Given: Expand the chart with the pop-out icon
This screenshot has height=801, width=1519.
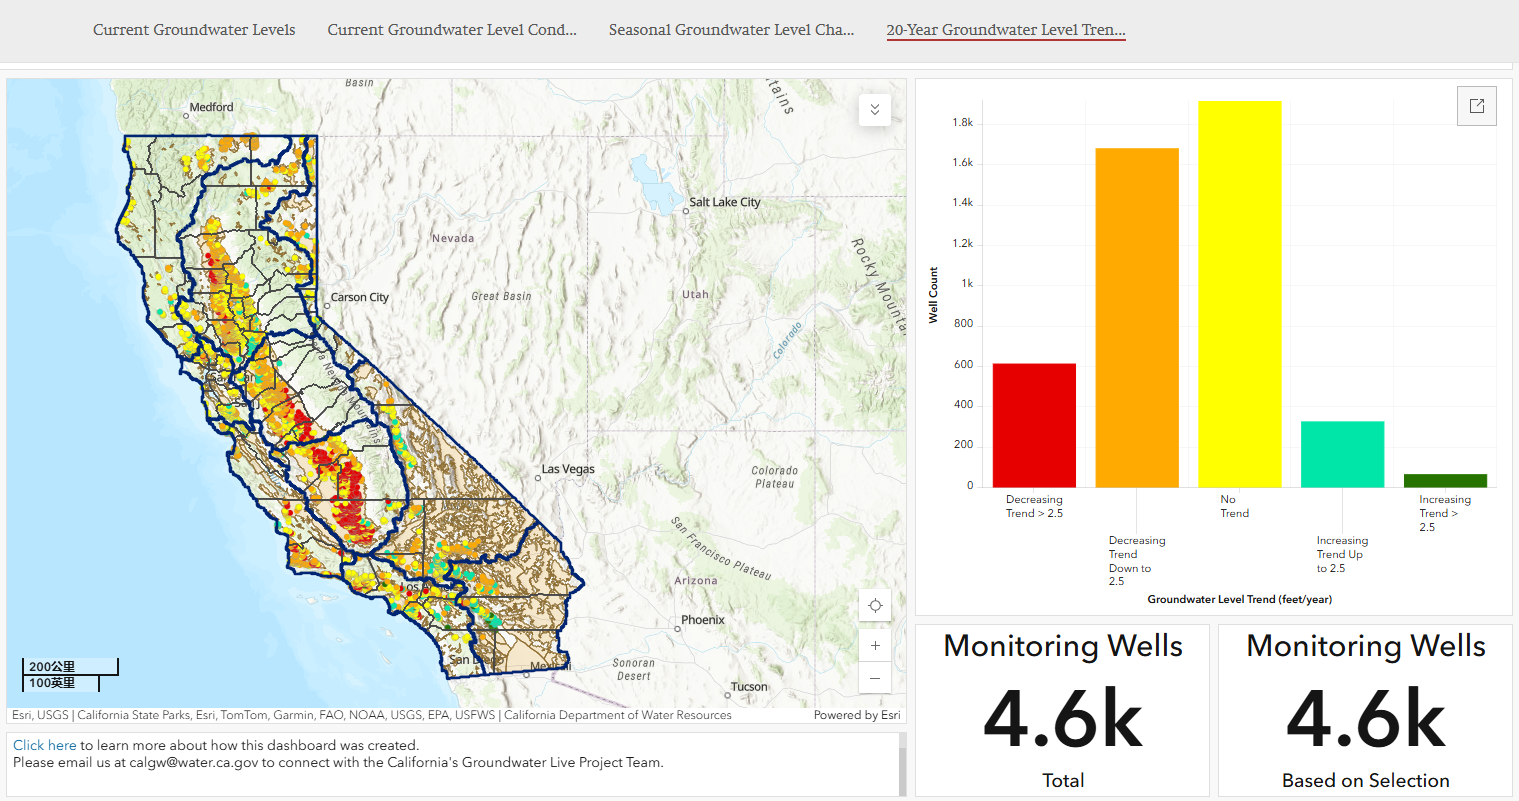Looking at the screenshot, I should coord(1476,106).
